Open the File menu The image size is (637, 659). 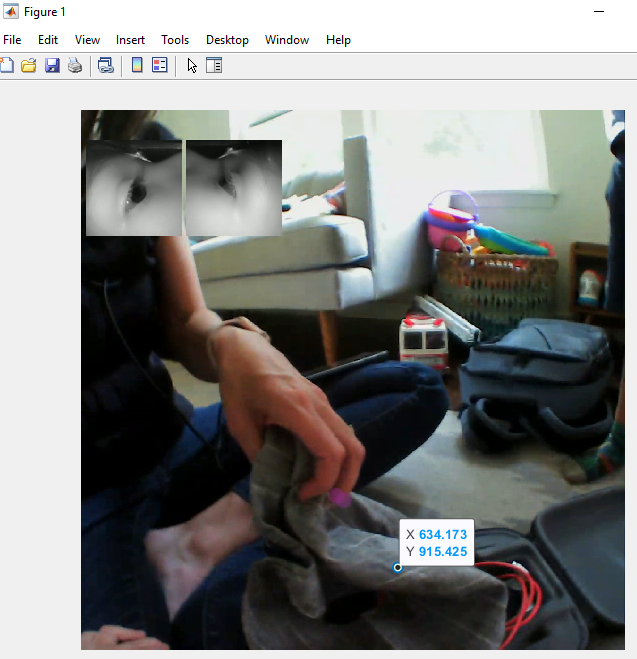pos(12,40)
